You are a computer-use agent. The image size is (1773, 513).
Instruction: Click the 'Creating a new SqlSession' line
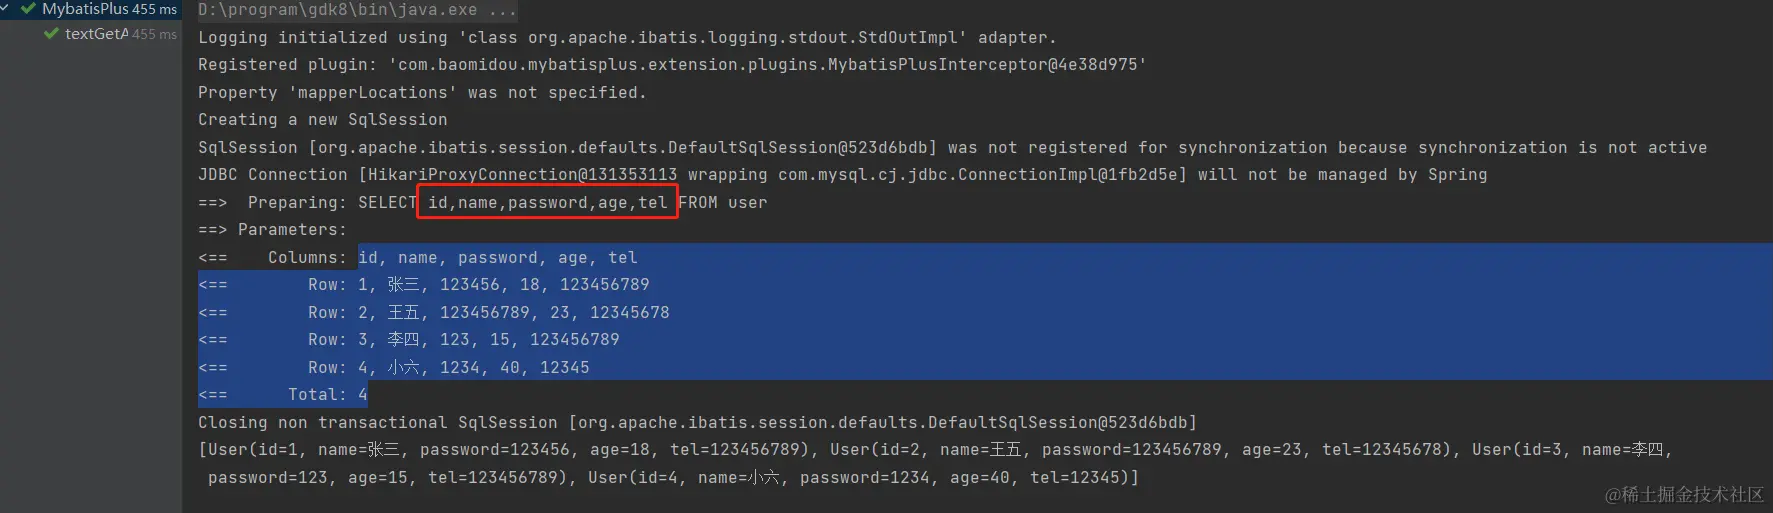(x=322, y=120)
